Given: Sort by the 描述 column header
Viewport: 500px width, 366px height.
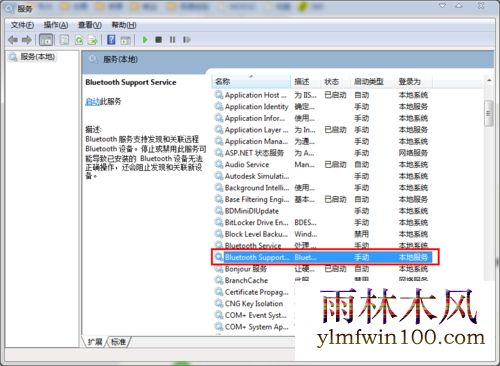Looking at the screenshot, I should coord(305,81).
